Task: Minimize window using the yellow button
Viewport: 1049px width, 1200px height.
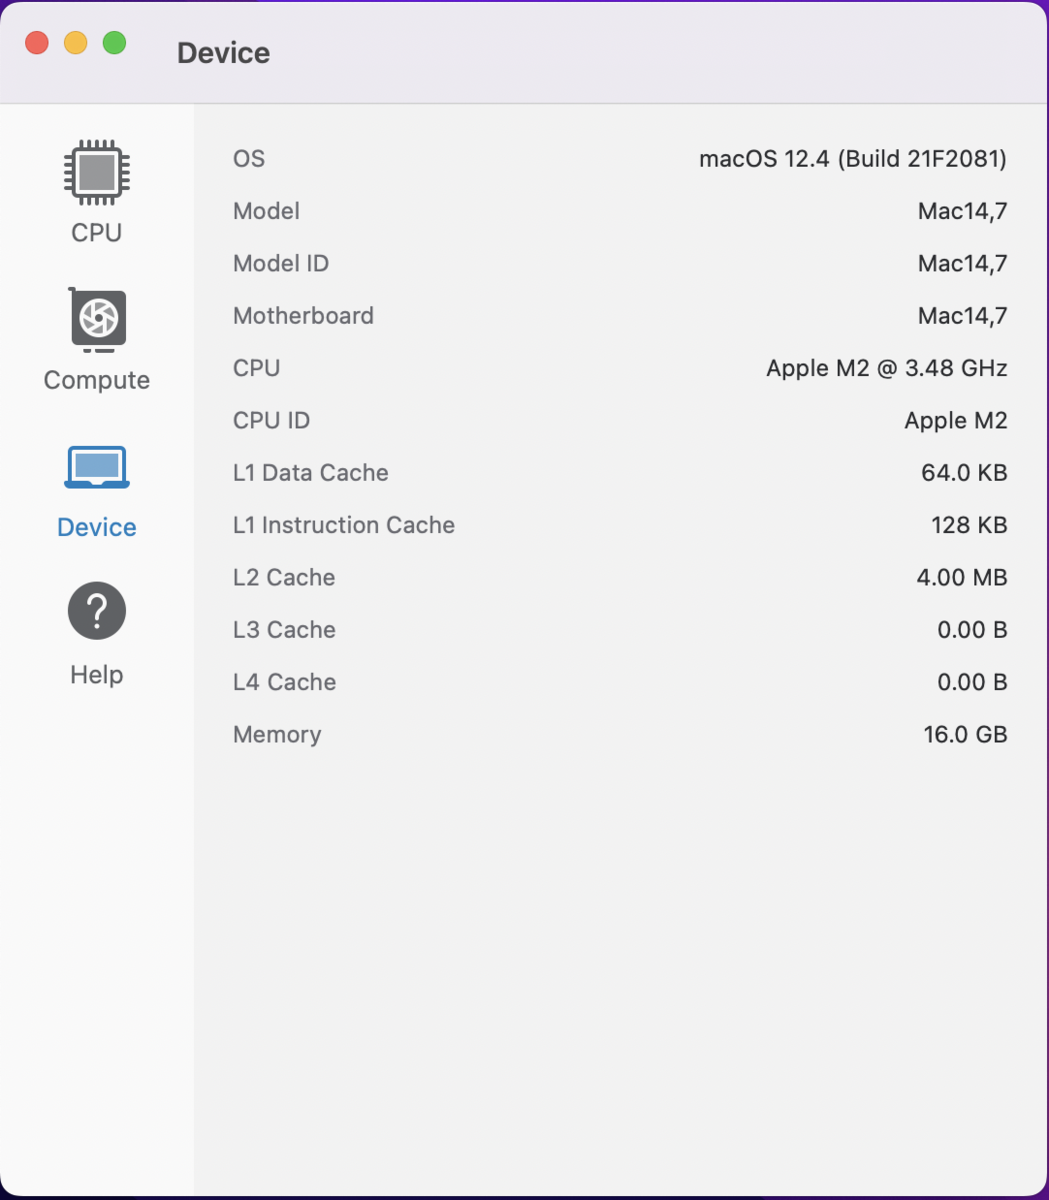Action: coord(76,43)
